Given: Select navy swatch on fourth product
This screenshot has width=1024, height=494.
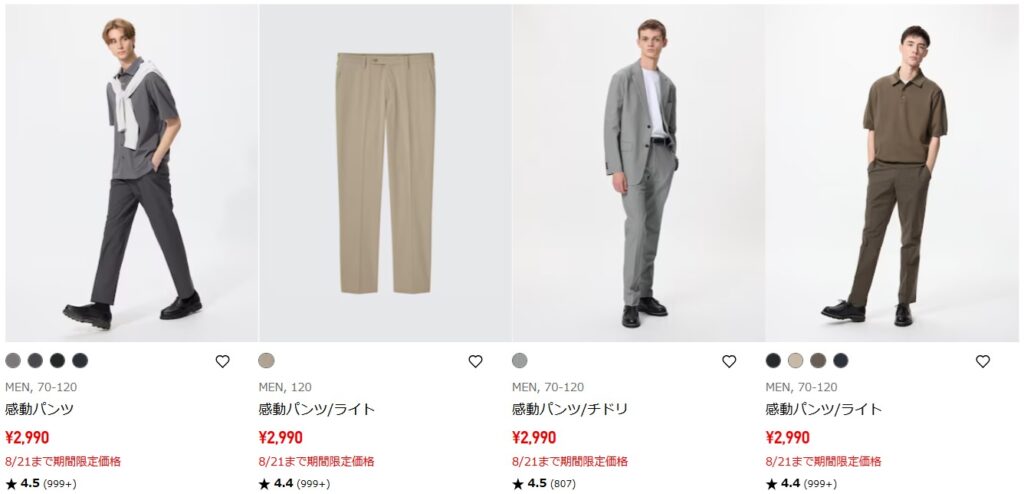Looking at the screenshot, I should click(840, 361).
